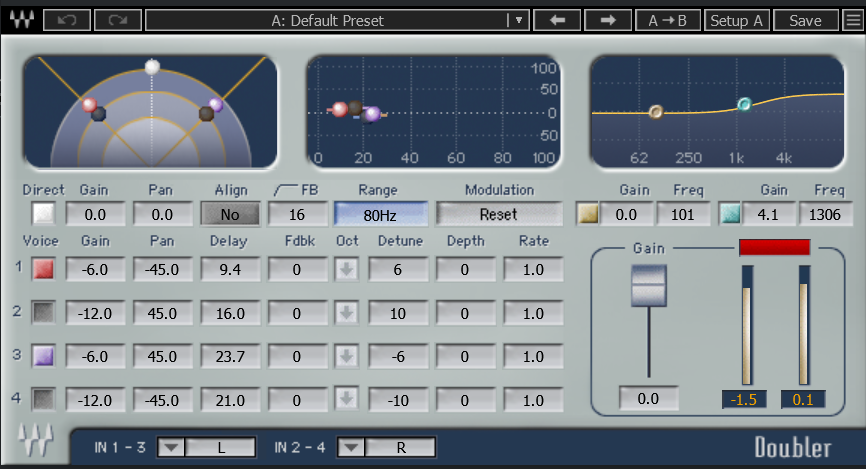
Task: Click the right output level meter
Action: tap(804, 325)
